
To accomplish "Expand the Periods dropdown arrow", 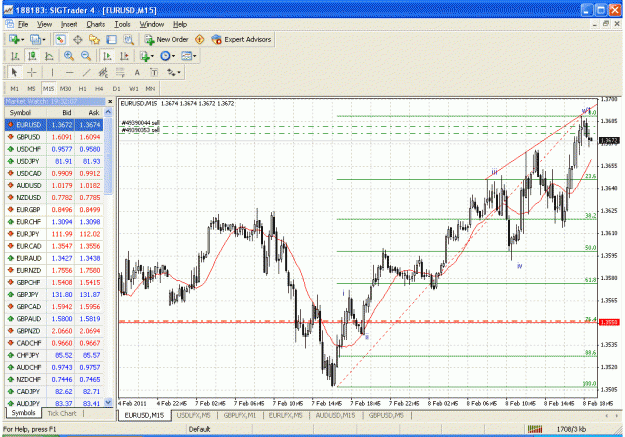I will 173,57.
